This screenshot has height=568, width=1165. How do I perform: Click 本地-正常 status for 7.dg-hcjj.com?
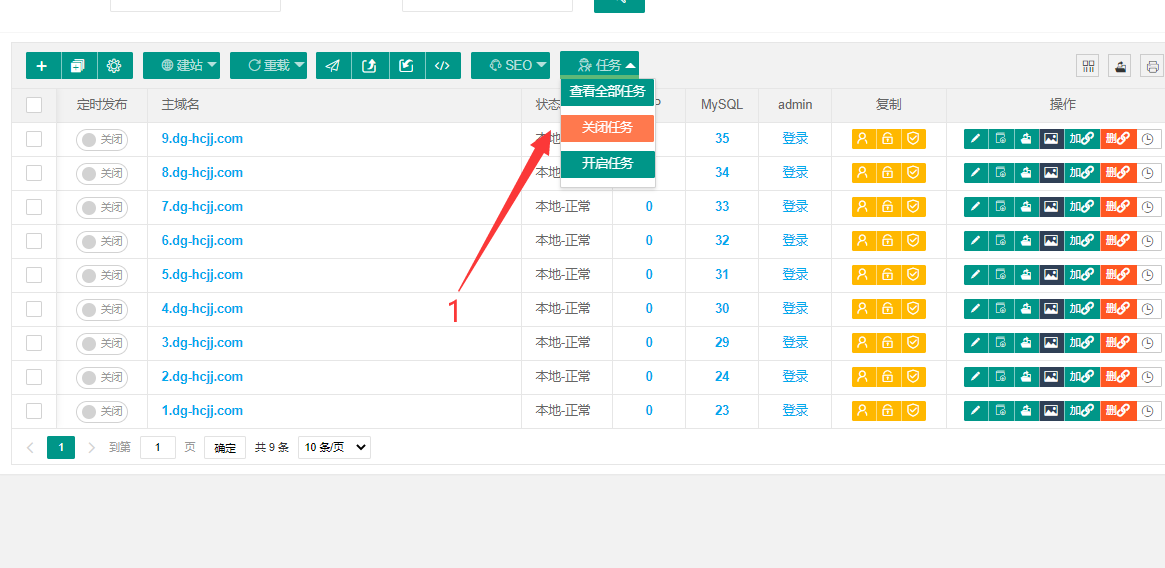tap(563, 207)
